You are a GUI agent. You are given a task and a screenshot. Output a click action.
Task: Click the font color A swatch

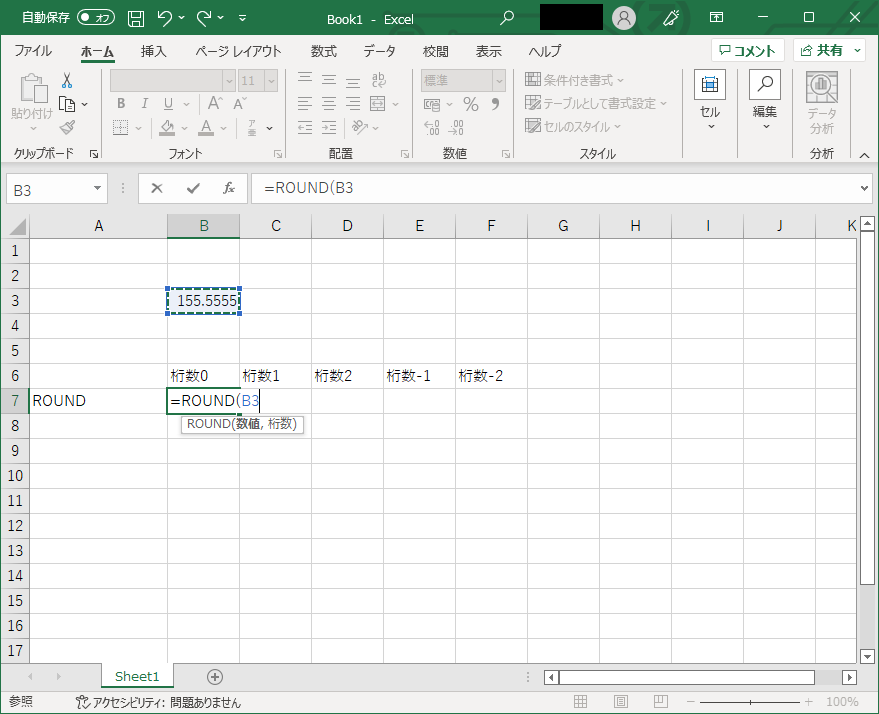pos(206,128)
